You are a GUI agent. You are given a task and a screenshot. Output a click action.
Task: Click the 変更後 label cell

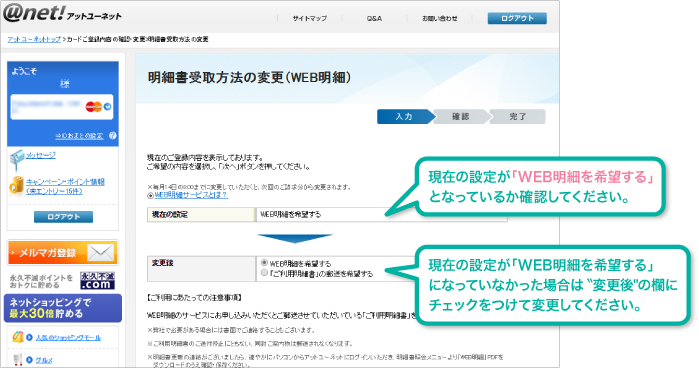coord(201,269)
